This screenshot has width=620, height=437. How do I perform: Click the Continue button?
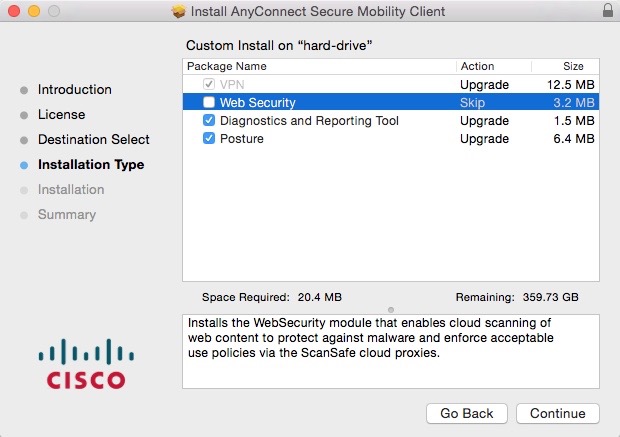(x=557, y=413)
